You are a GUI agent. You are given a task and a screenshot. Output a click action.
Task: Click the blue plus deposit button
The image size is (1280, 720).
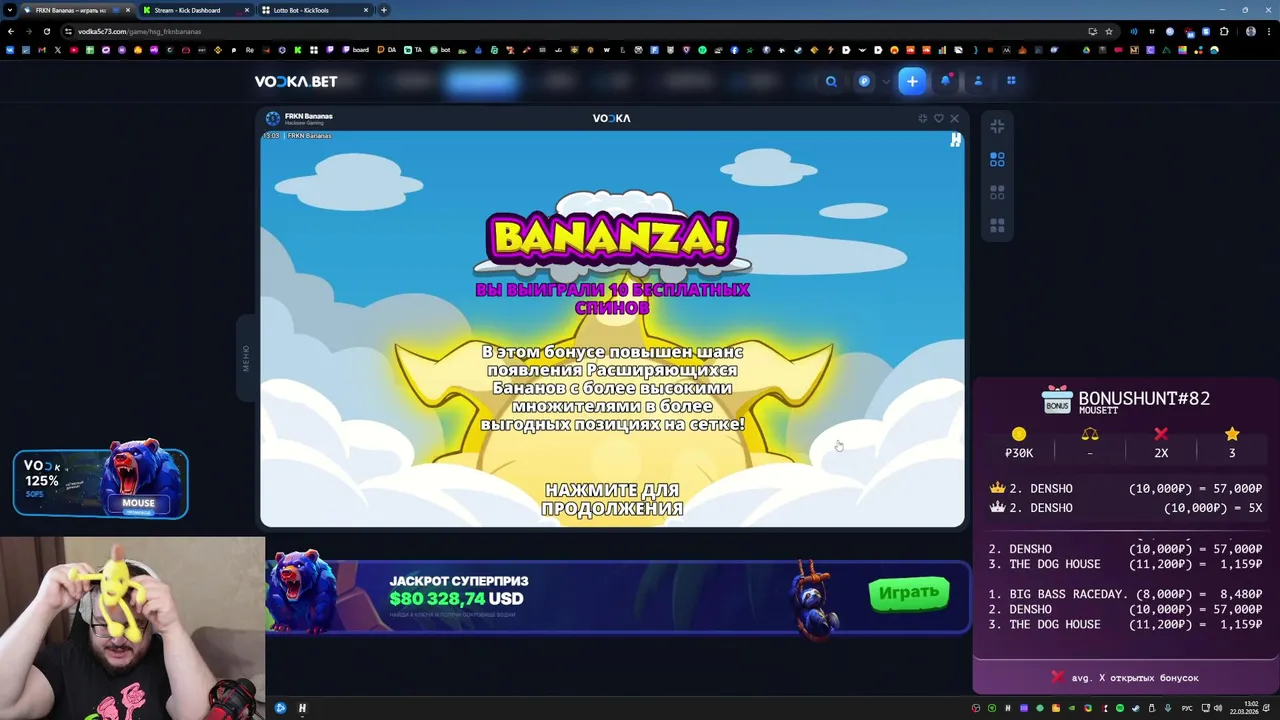[x=912, y=81]
